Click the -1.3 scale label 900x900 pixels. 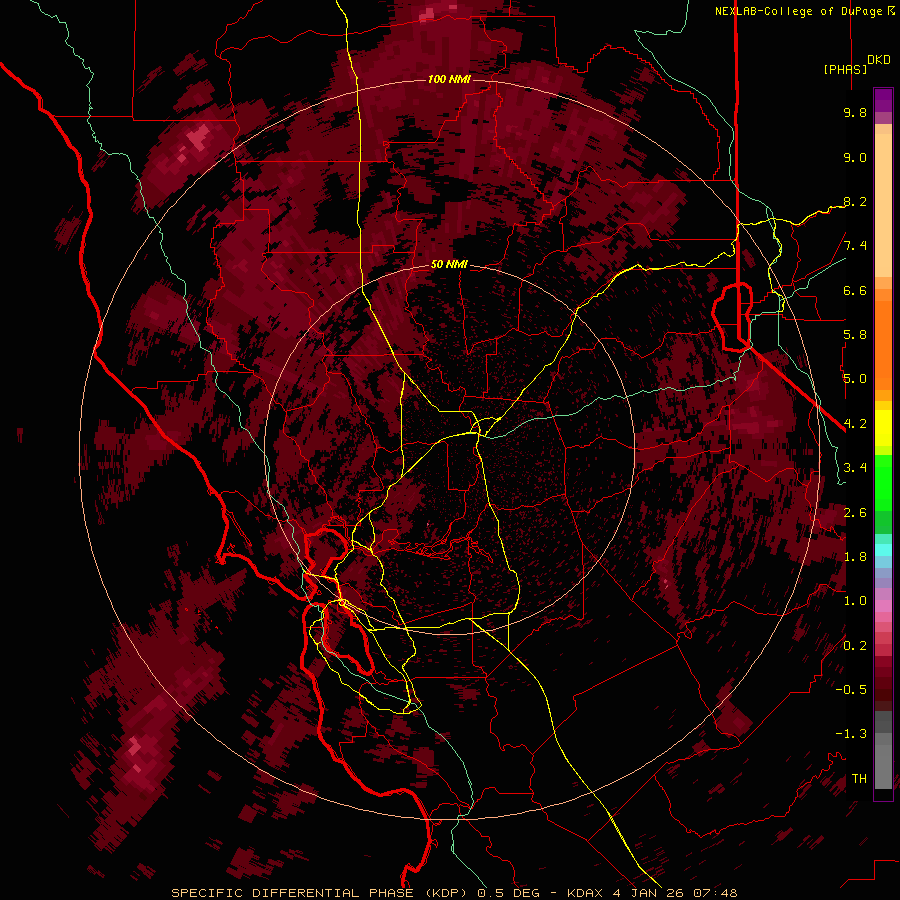point(851,734)
